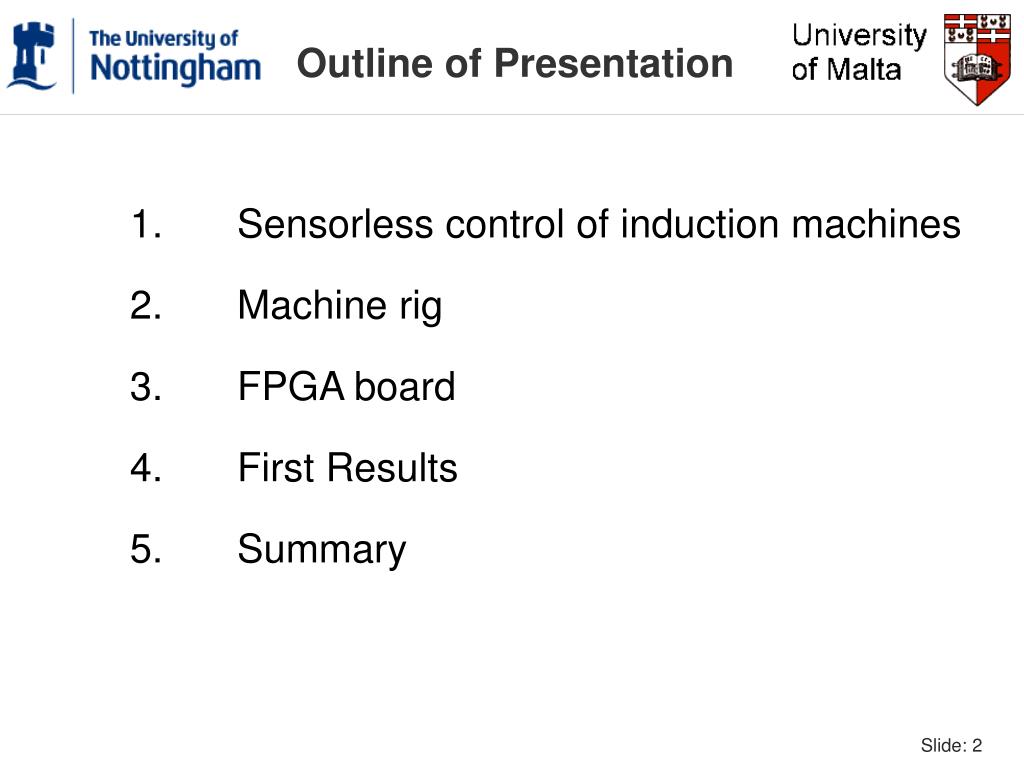This screenshot has height=768, width=1024.
Task: Select the 'Summary' list item
Action: (x=321, y=550)
